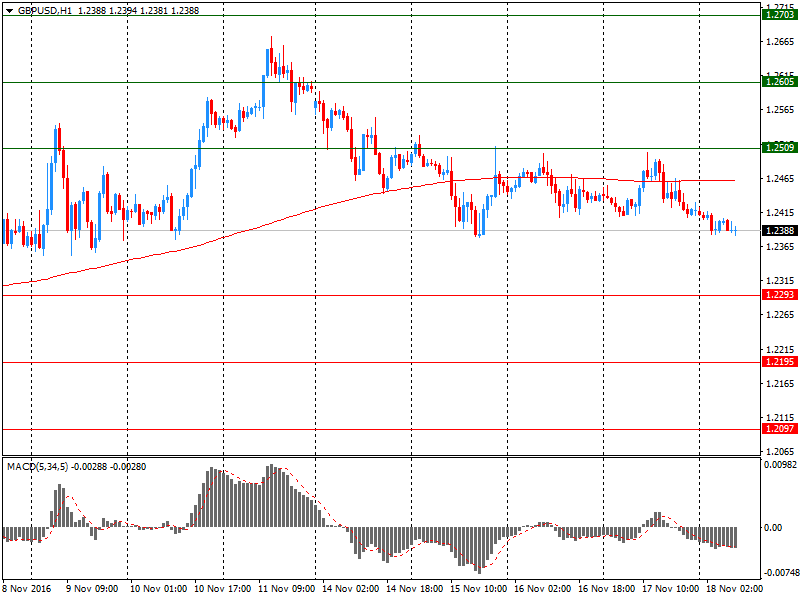Select the MACD(5,34,5) indicator label
The width and height of the screenshot is (800, 600).
pos(37,467)
